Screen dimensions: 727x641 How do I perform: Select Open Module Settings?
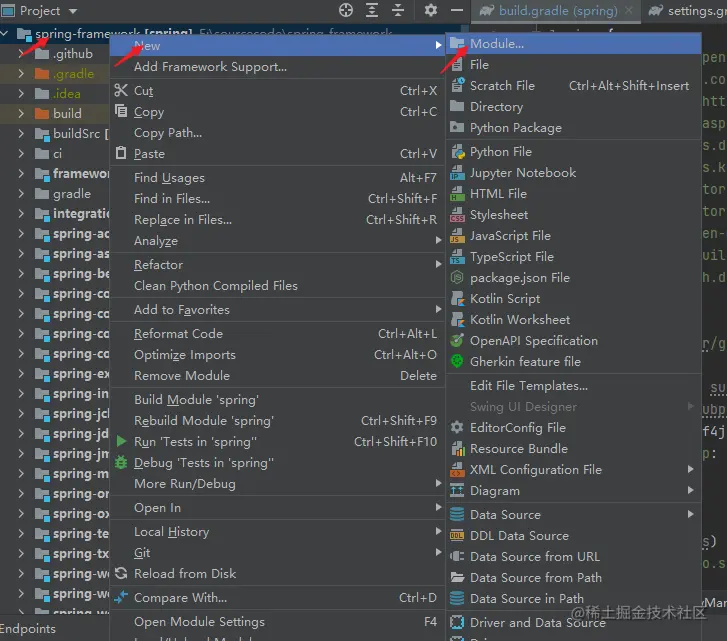(277, 622)
